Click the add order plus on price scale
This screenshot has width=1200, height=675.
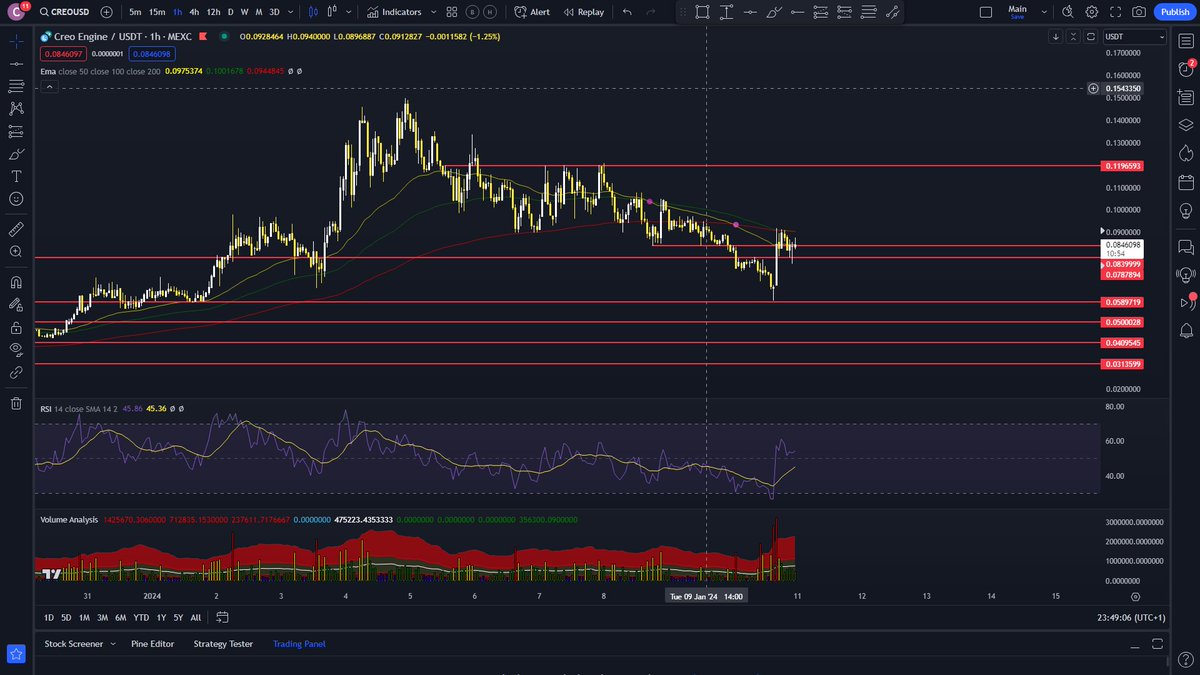(1095, 89)
